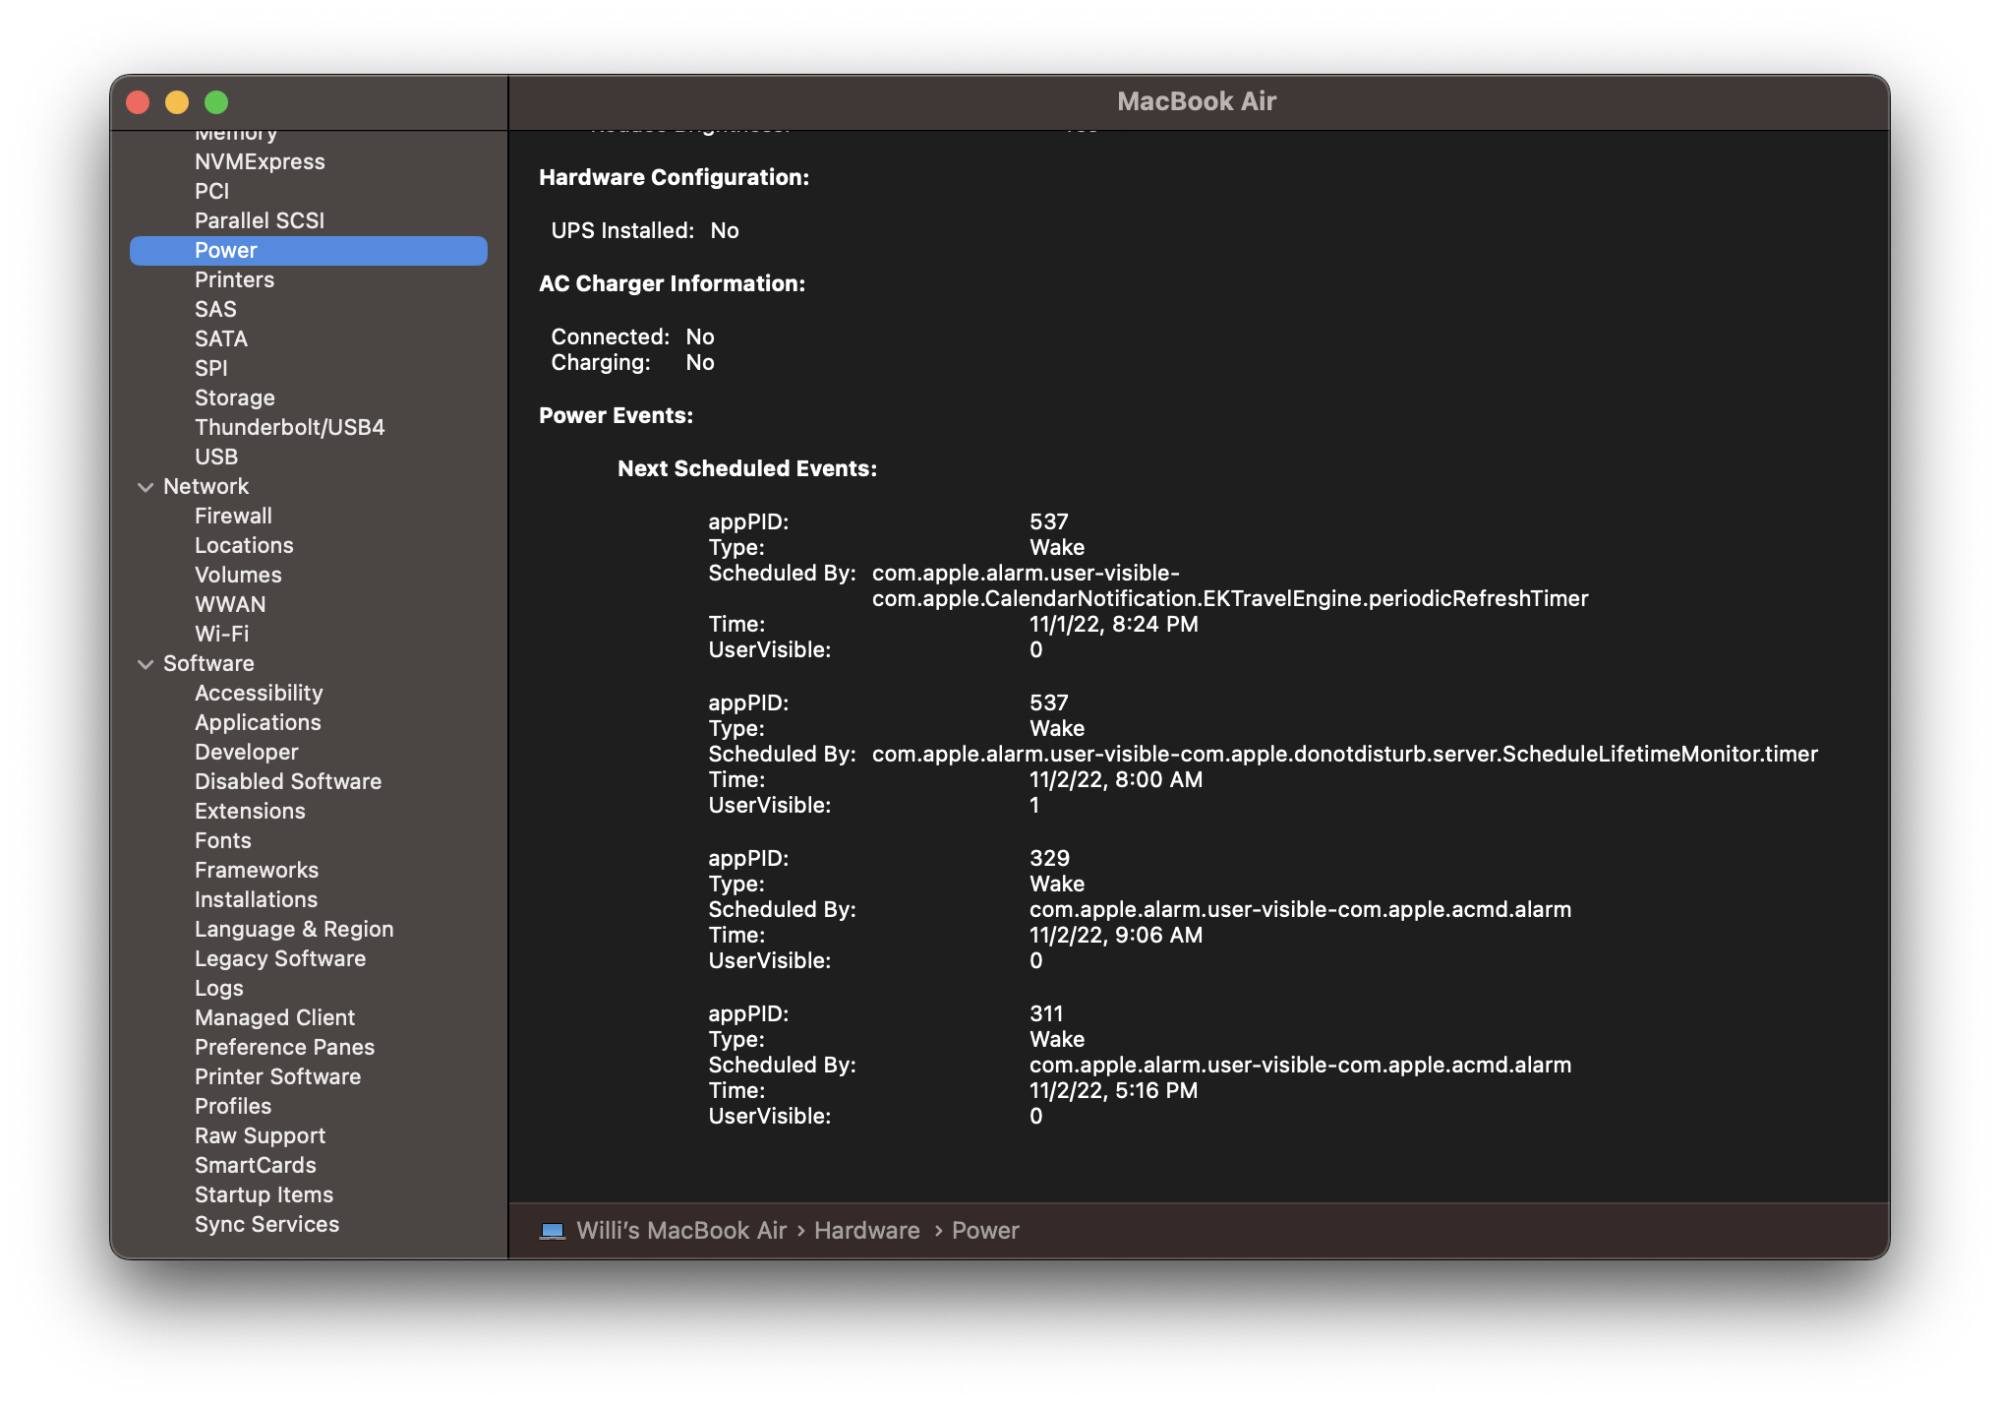Viewport: 2000px width, 1405px height.
Task: Click the Hardware Configuration heading
Action: point(674,177)
